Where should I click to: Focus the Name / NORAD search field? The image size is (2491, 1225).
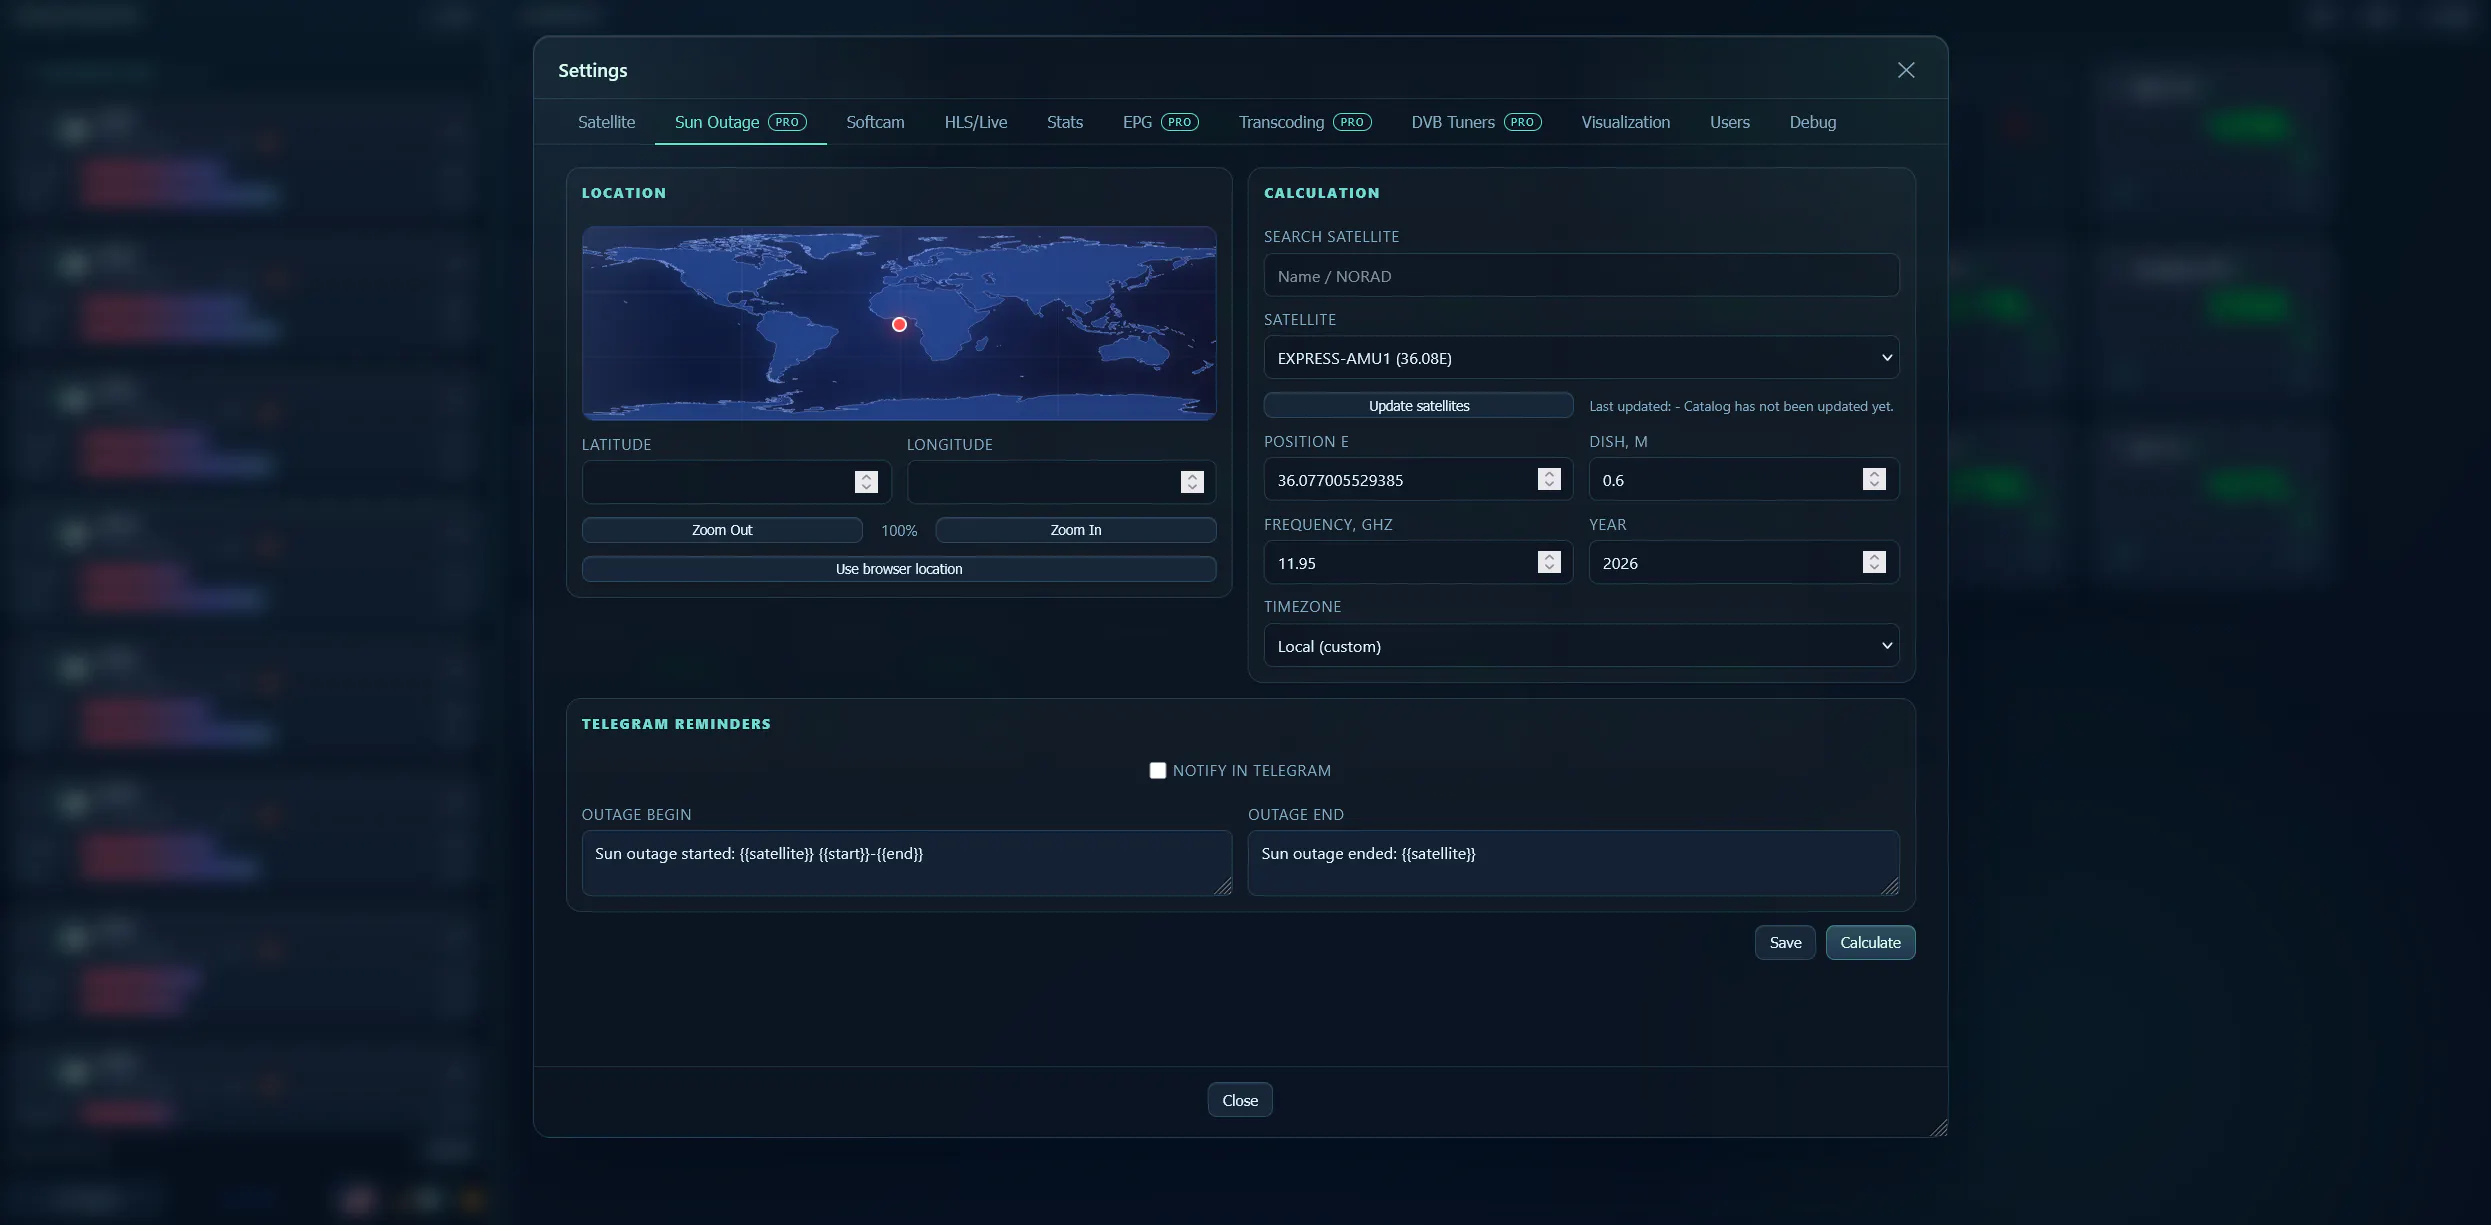pyautogui.click(x=1581, y=275)
